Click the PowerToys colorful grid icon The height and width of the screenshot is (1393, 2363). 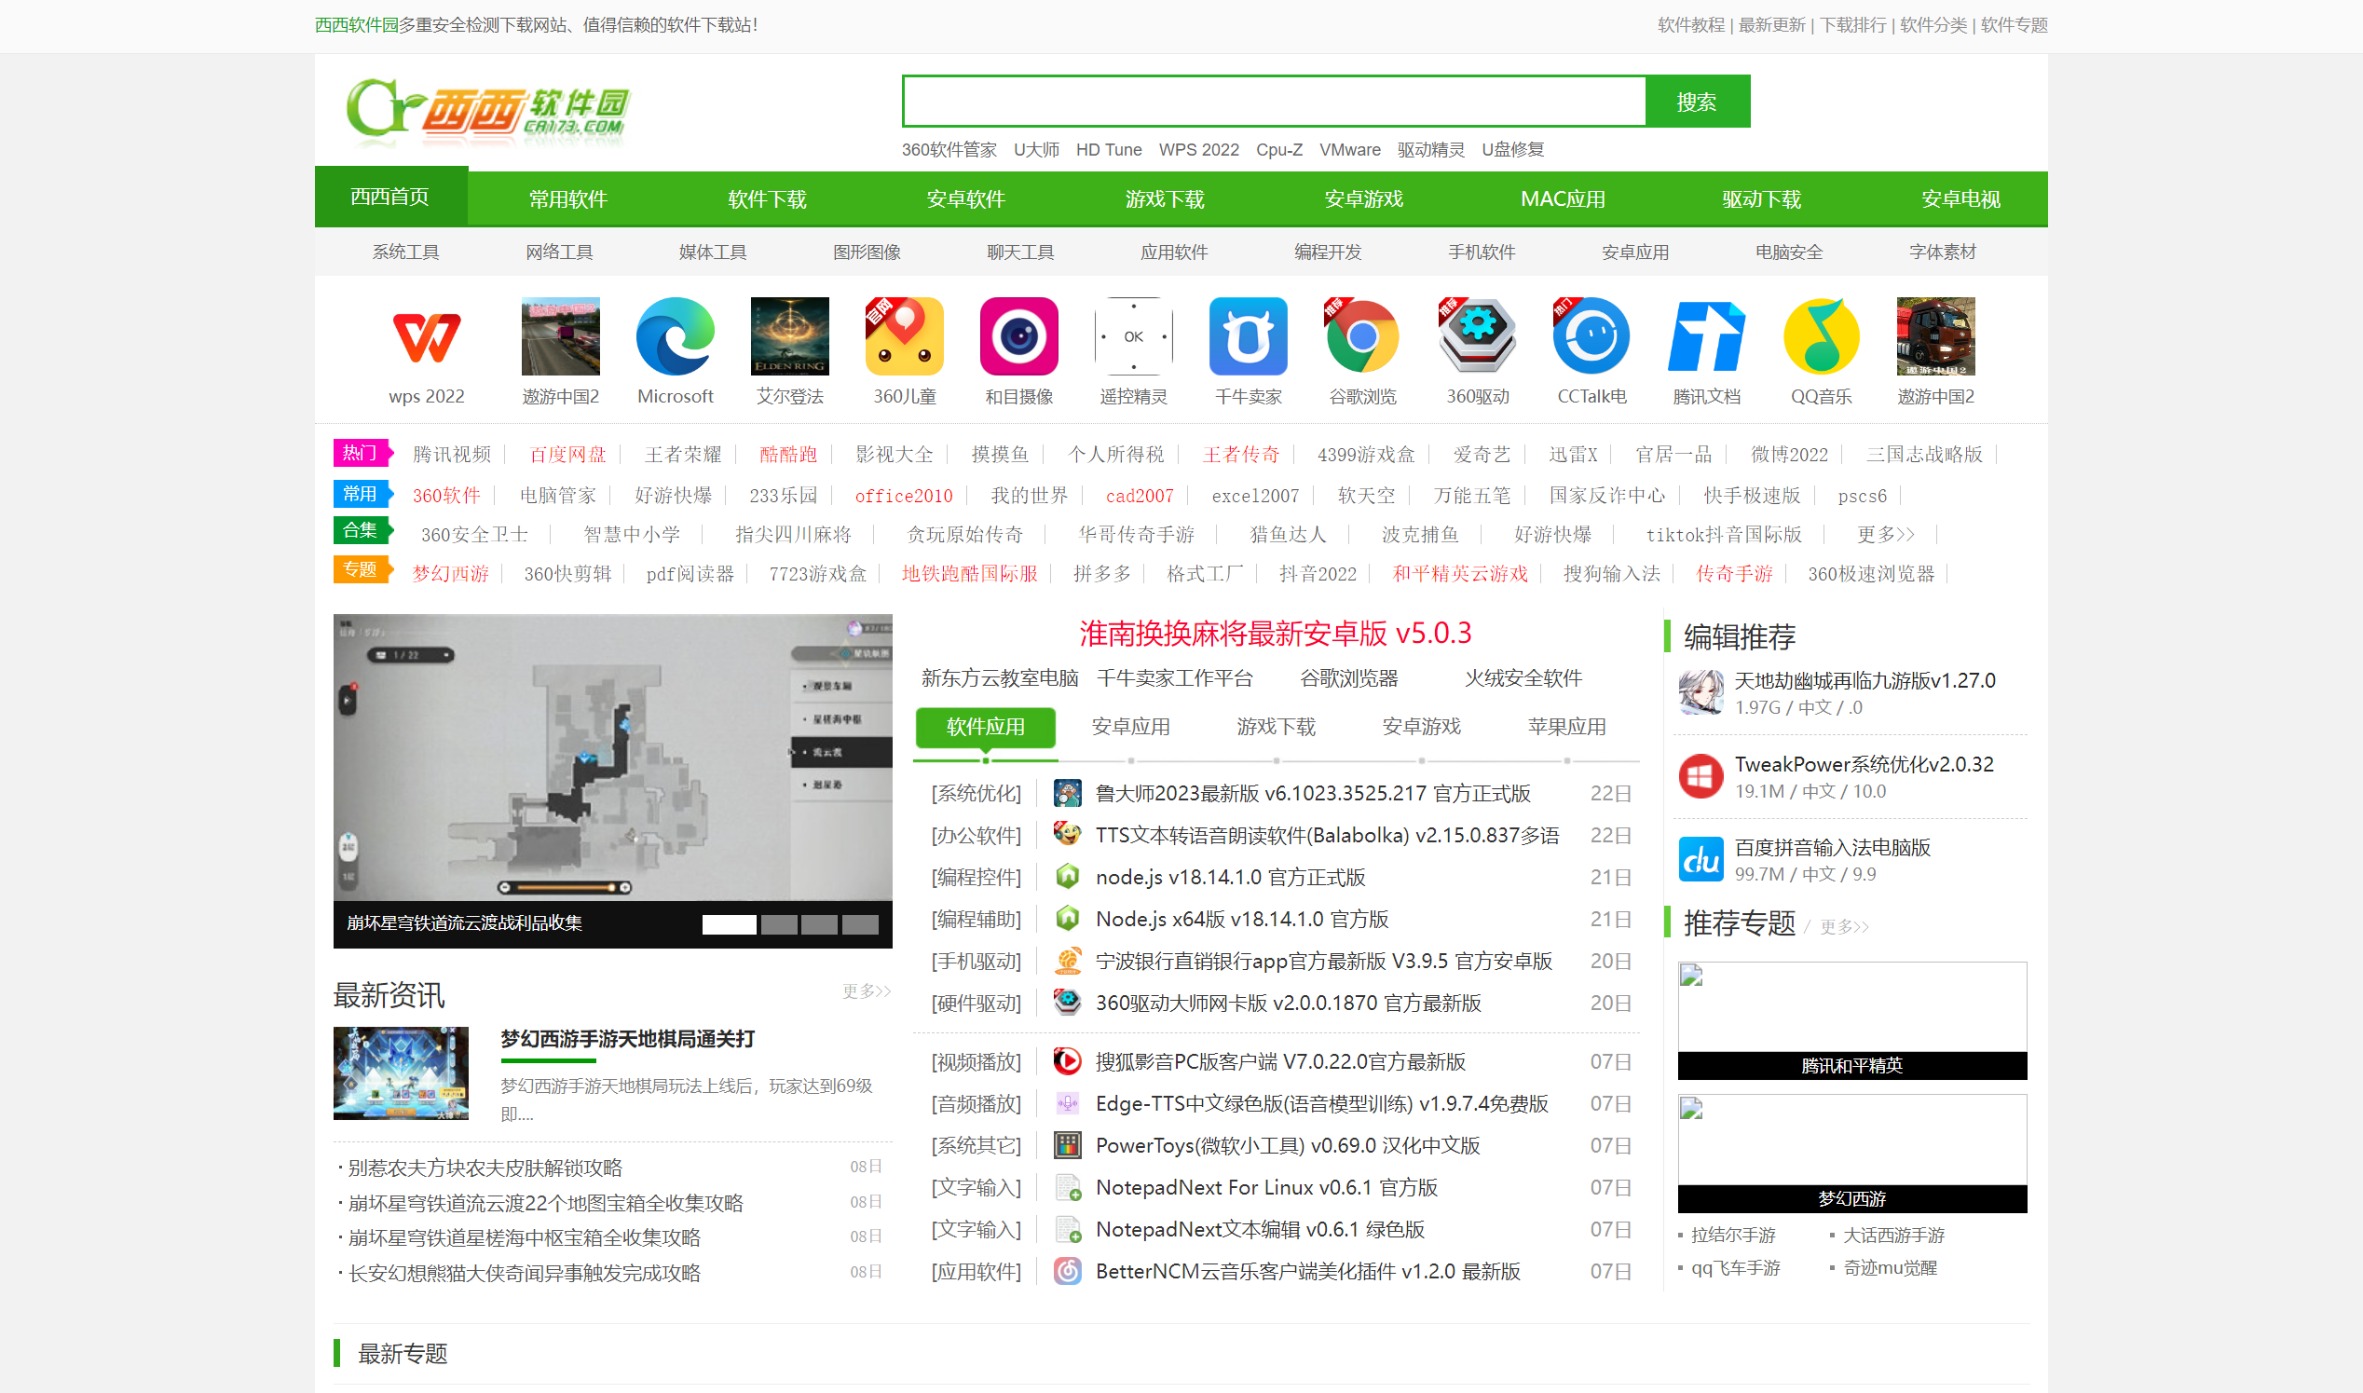[1068, 1145]
